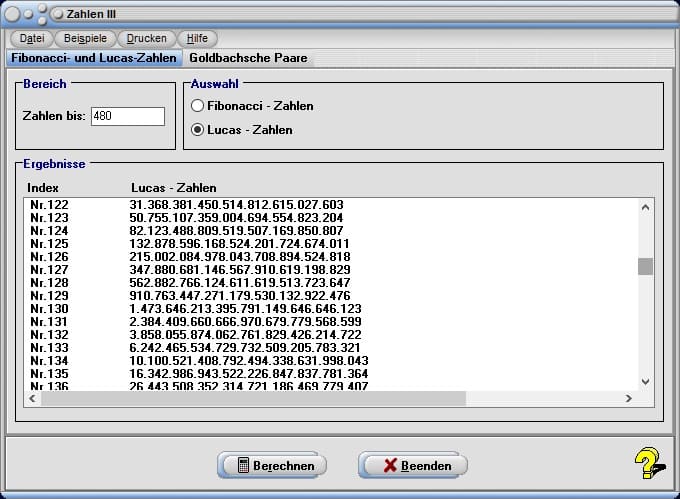Select row Nr.123 in results list
Screen dimensions: 680x499
(x=331, y=218)
